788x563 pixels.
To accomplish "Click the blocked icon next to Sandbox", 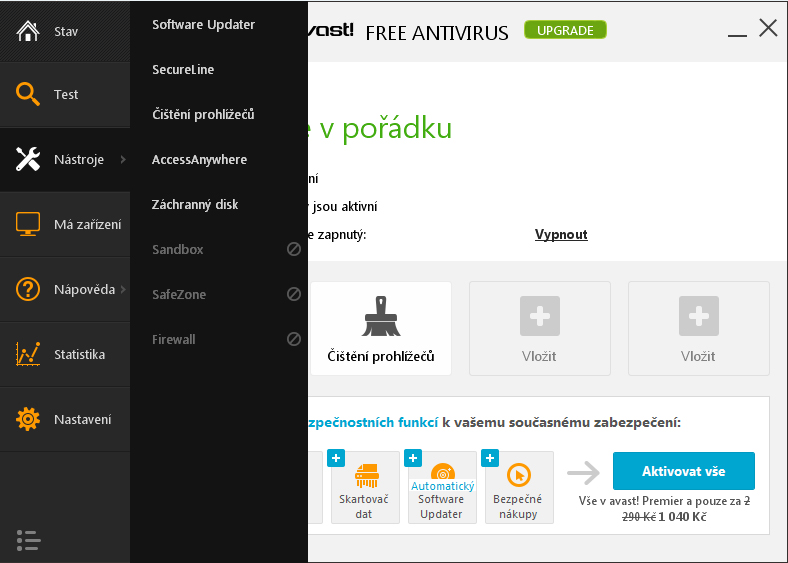I will (294, 249).
